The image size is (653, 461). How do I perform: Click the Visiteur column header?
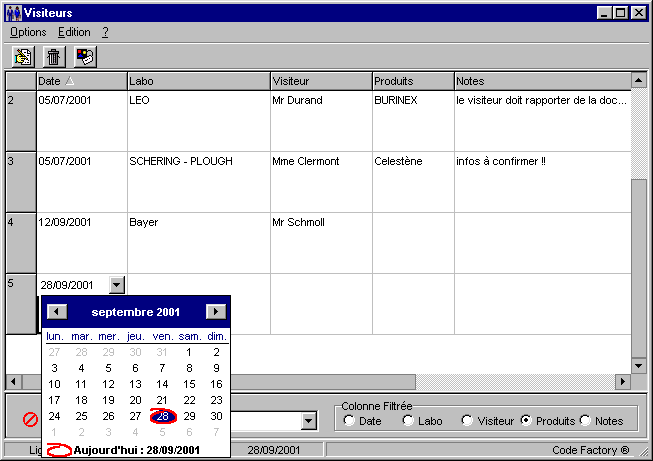(322, 81)
